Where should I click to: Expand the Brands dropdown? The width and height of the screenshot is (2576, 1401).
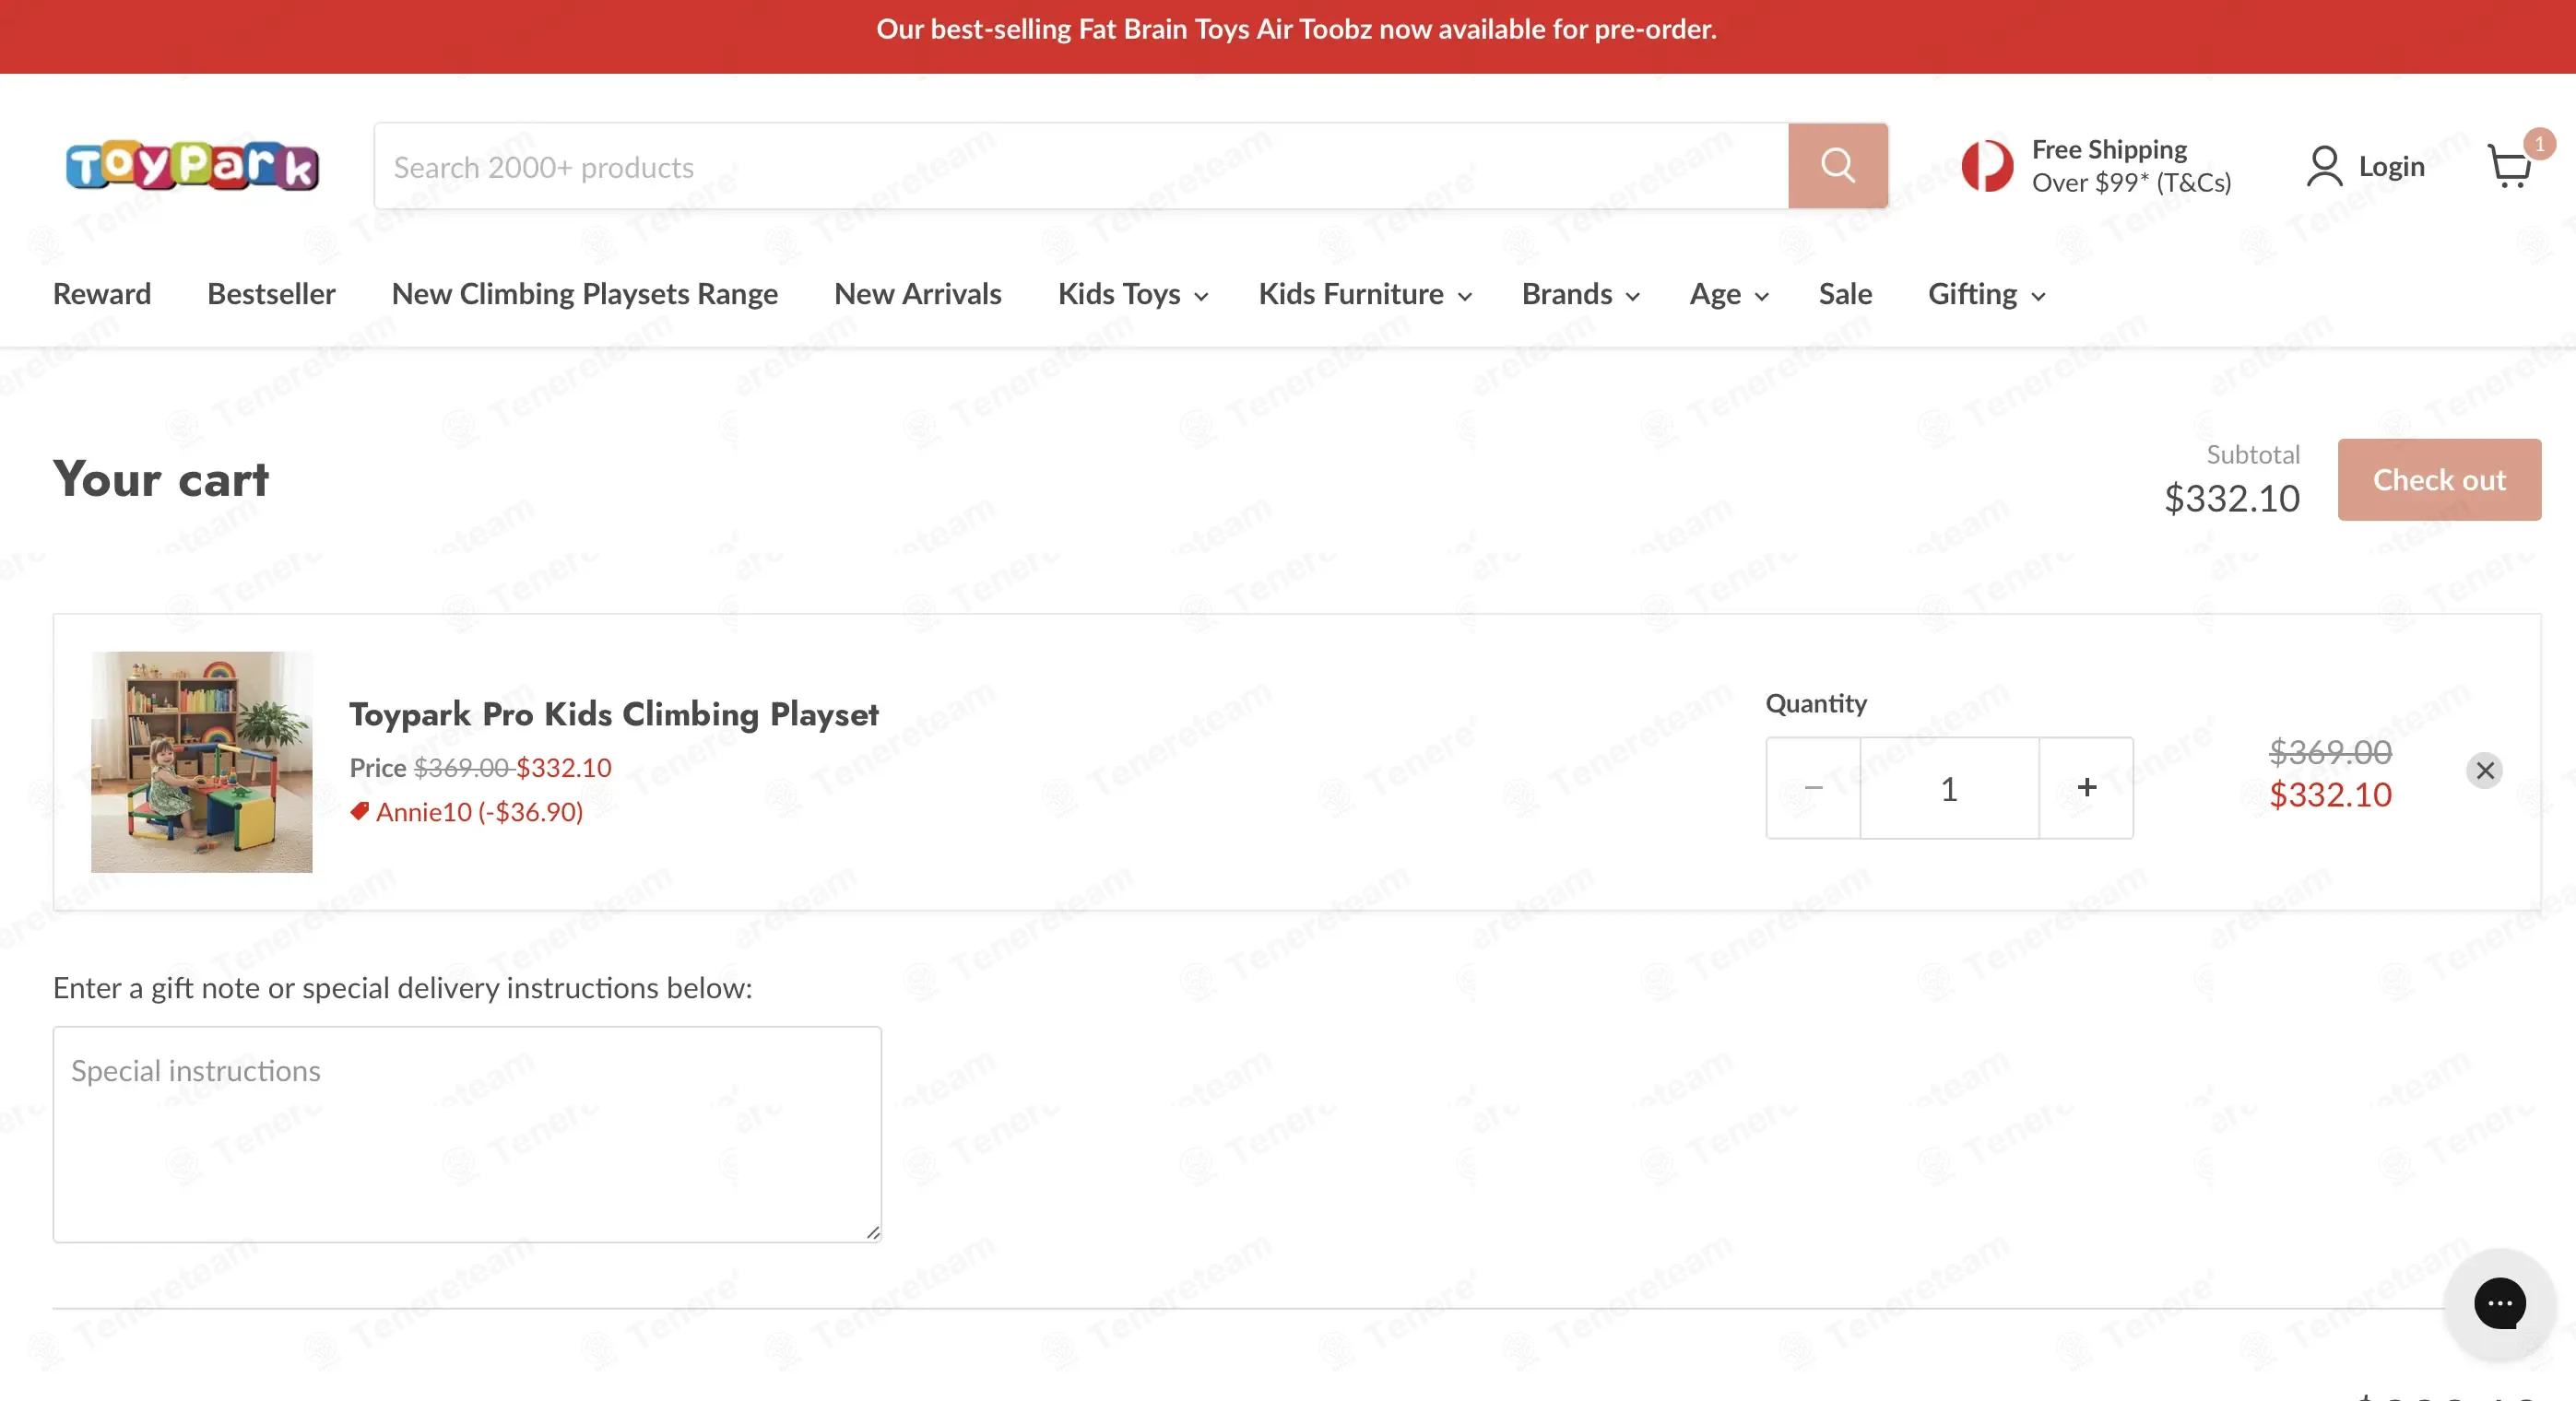coord(1581,294)
